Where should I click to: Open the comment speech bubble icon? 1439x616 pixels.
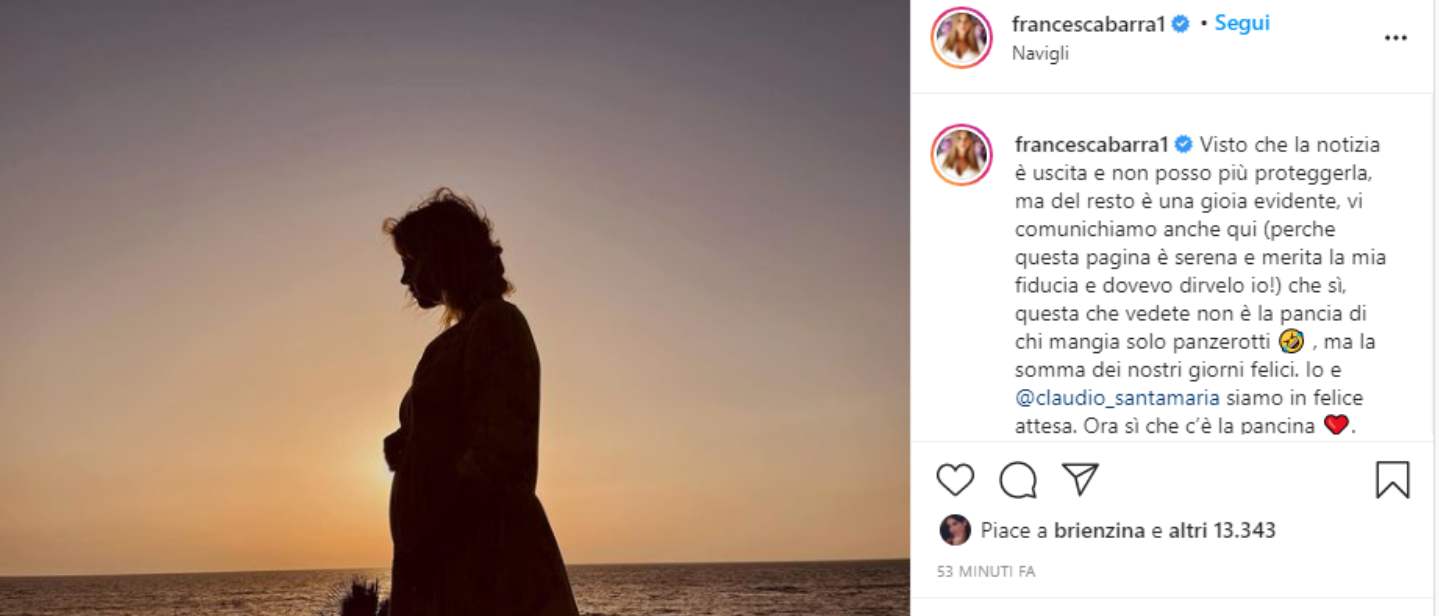(1017, 480)
